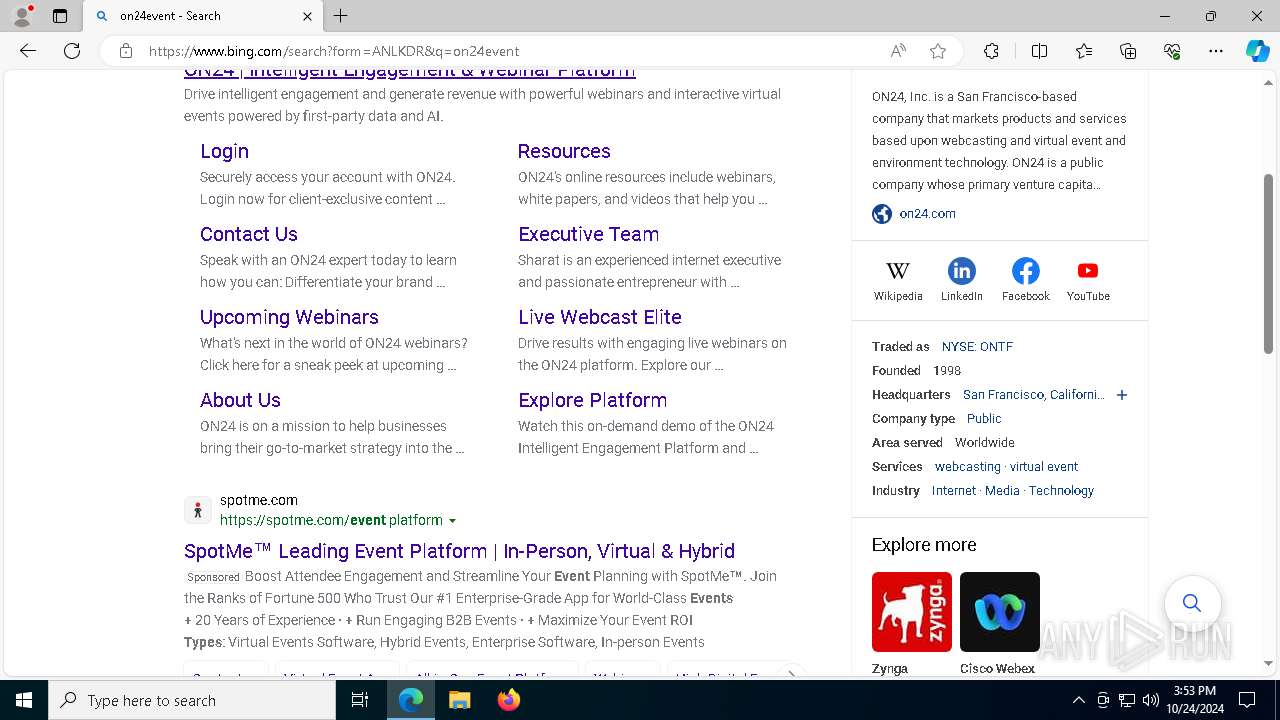Open the Contact Us sitelink
The height and width of the screenshot is (720, 1280).
click(x=249, y=234)
